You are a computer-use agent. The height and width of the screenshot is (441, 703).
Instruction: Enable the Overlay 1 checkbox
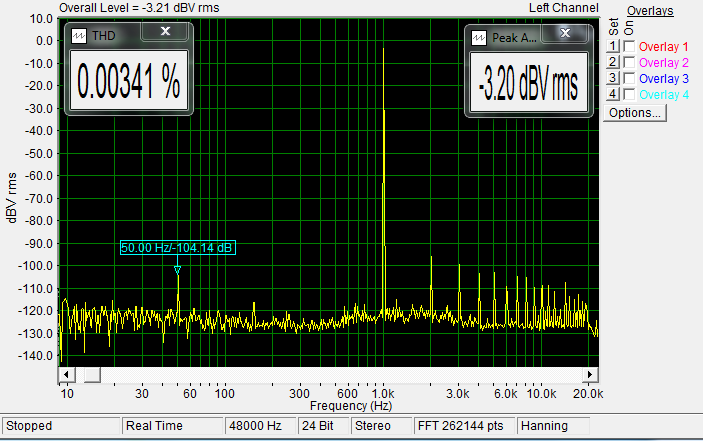(629, 46)
